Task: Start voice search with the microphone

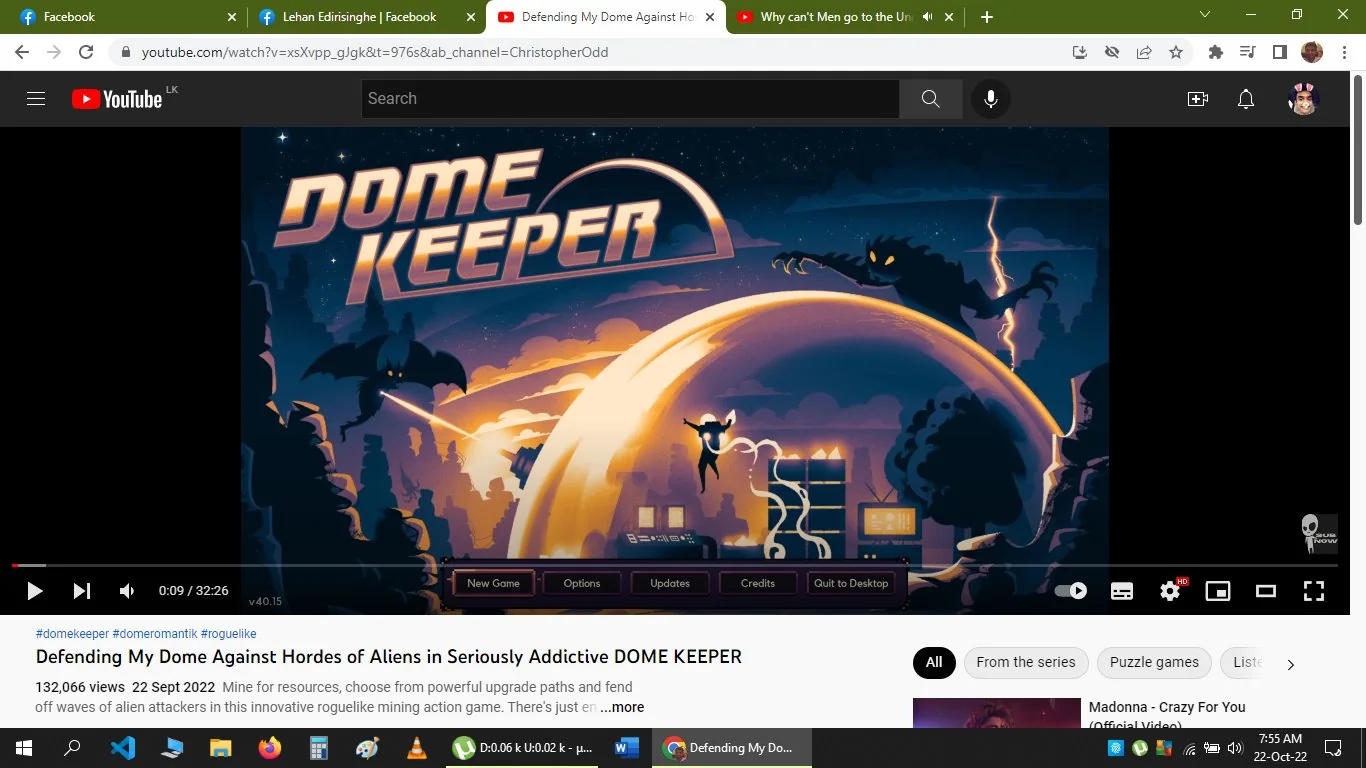Action: pyautogui.click(x=991, y=99)
